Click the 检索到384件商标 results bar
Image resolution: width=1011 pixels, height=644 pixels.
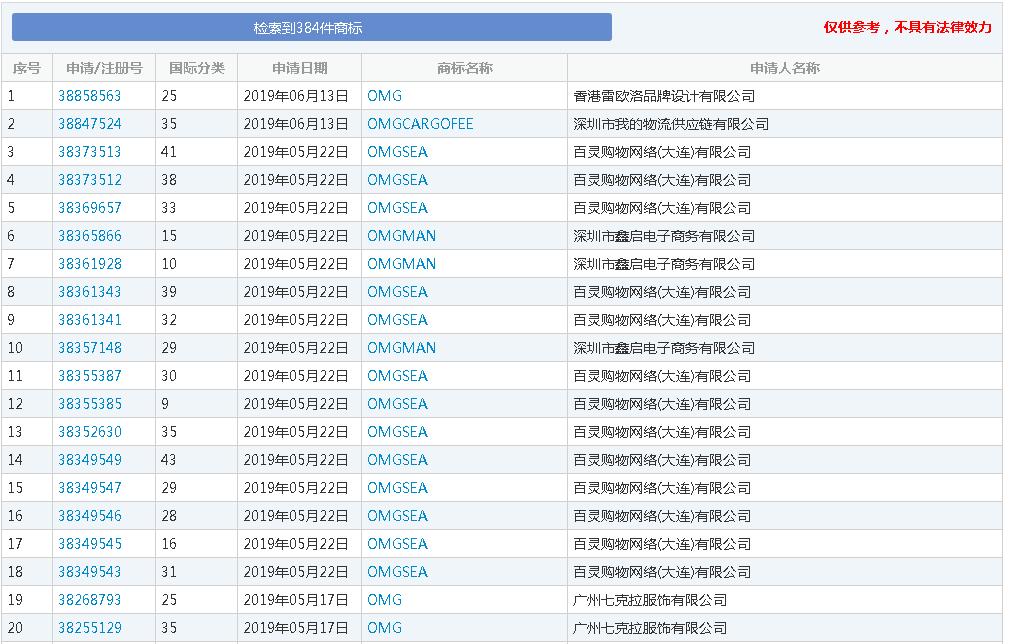[x=311, y=28]
